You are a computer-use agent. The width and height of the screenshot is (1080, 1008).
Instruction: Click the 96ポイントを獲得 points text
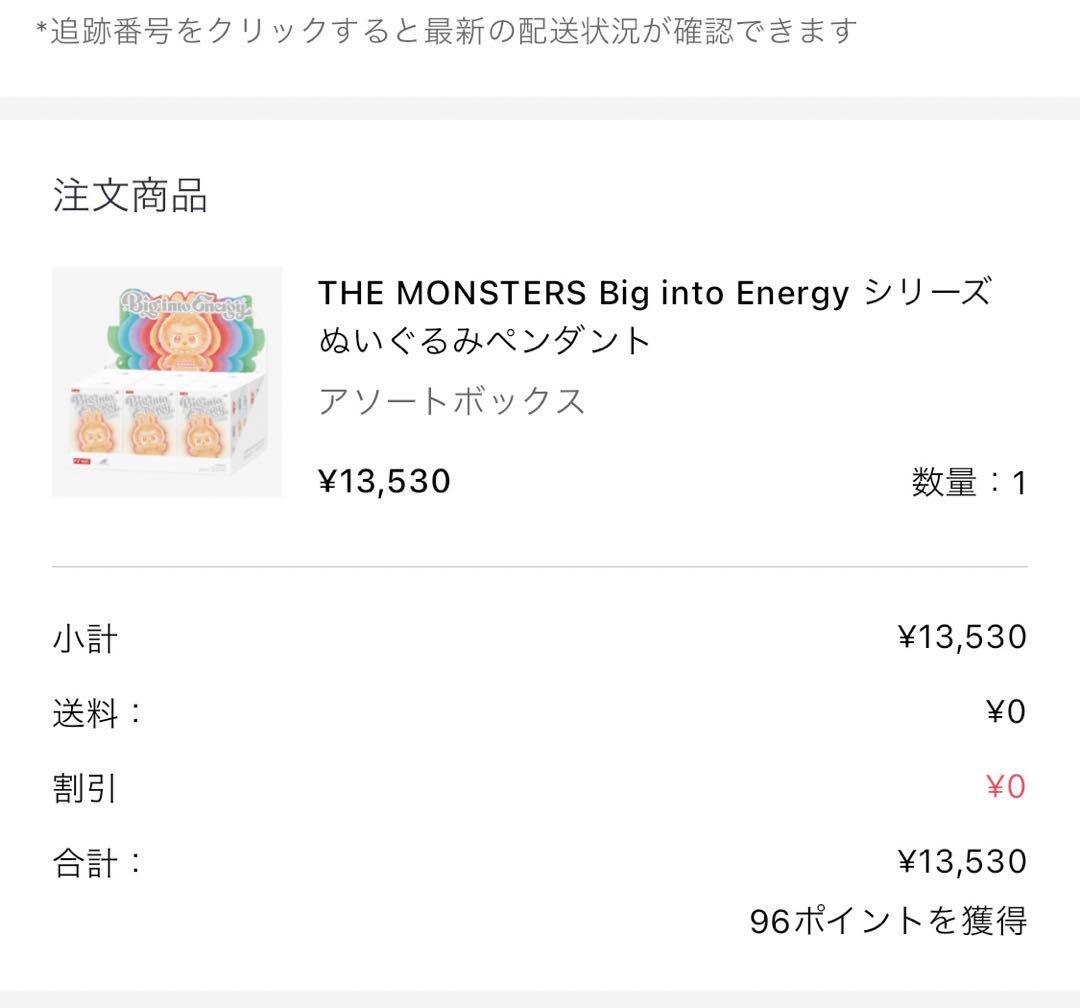pos(888,921)
